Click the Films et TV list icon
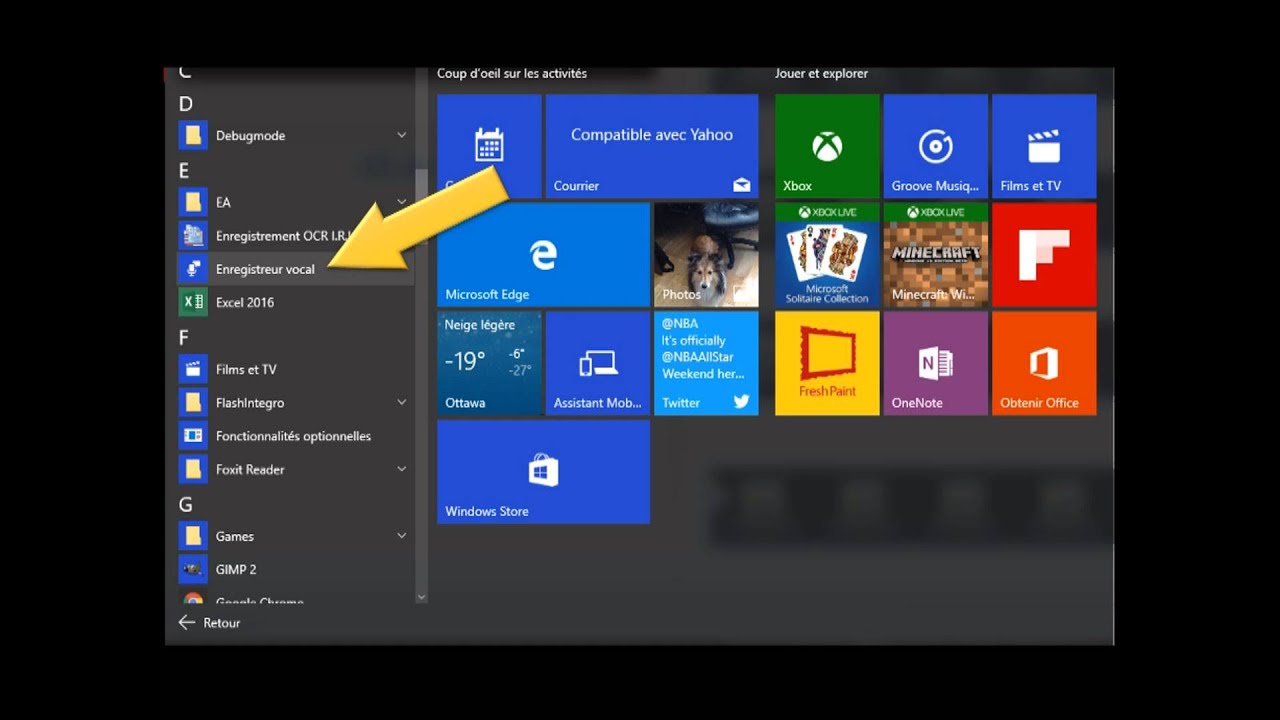Image resolution: width=1280 pixels, height=720 pixels. [193, 369]
